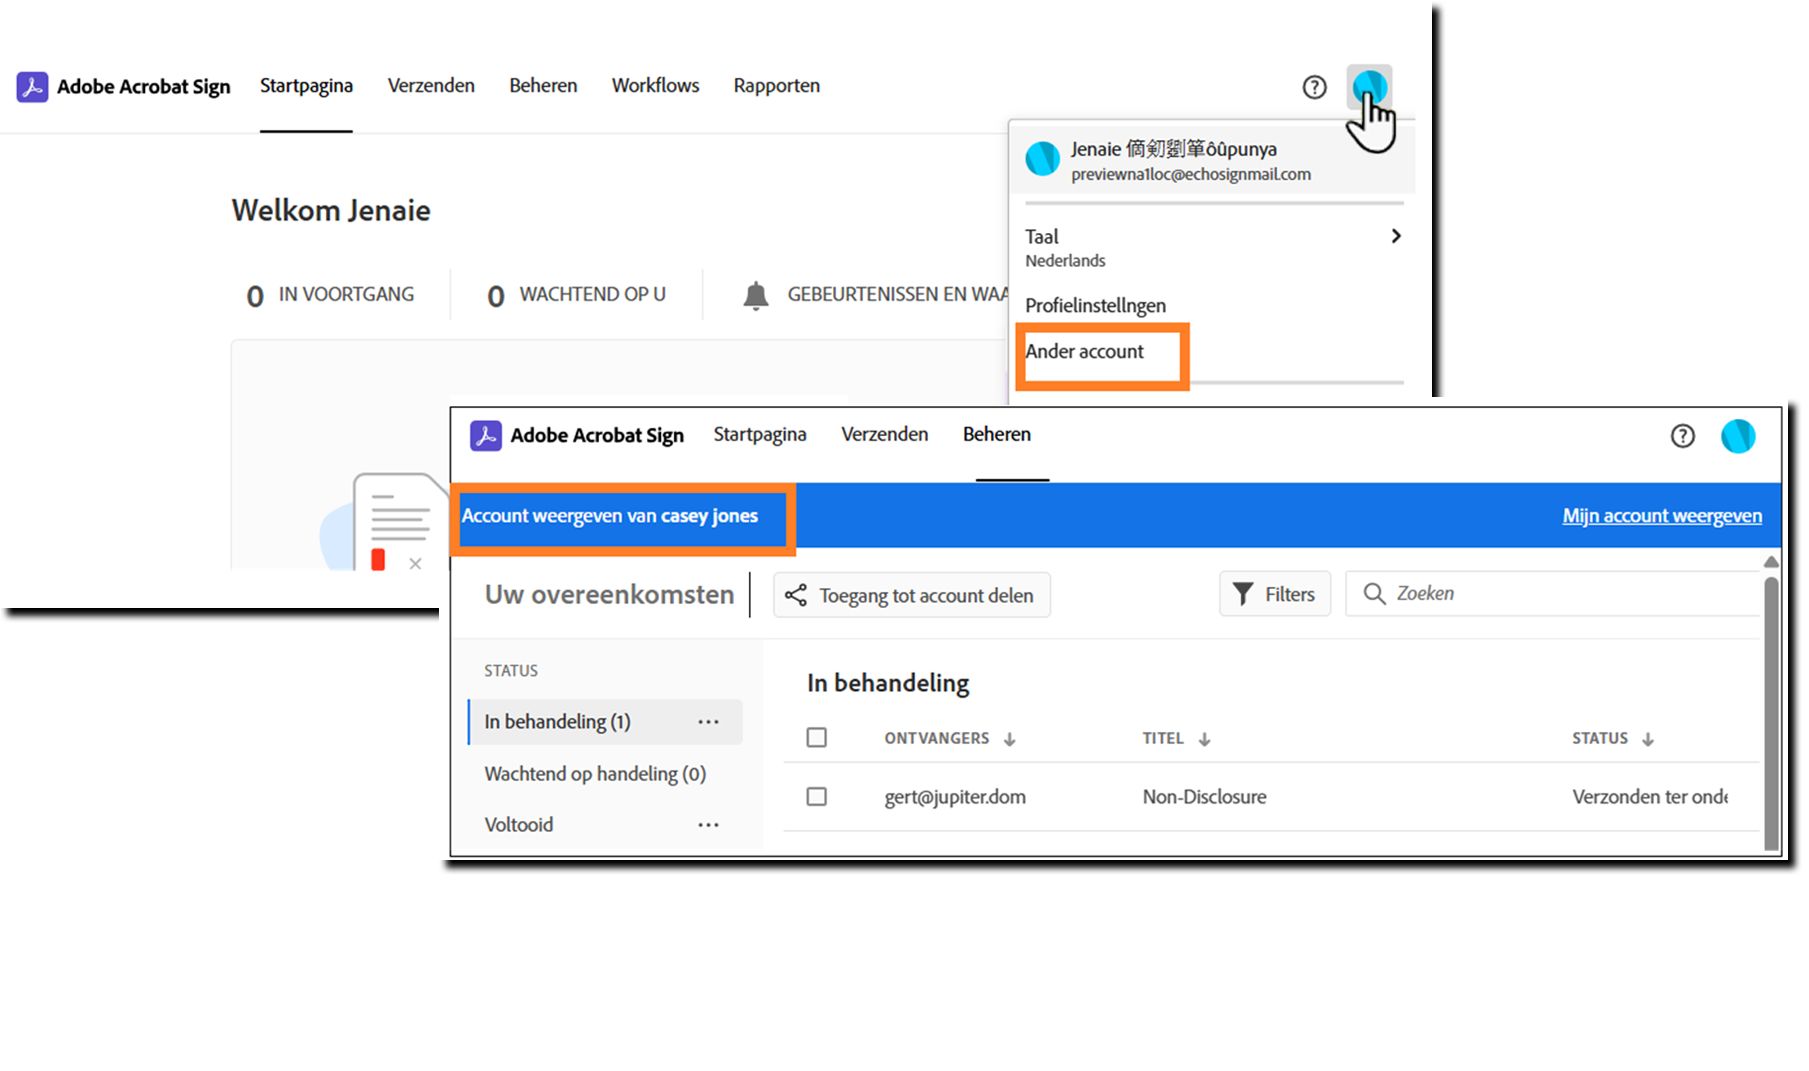Click the Non-Disclosure agreement title

(x=1204, y=797)
